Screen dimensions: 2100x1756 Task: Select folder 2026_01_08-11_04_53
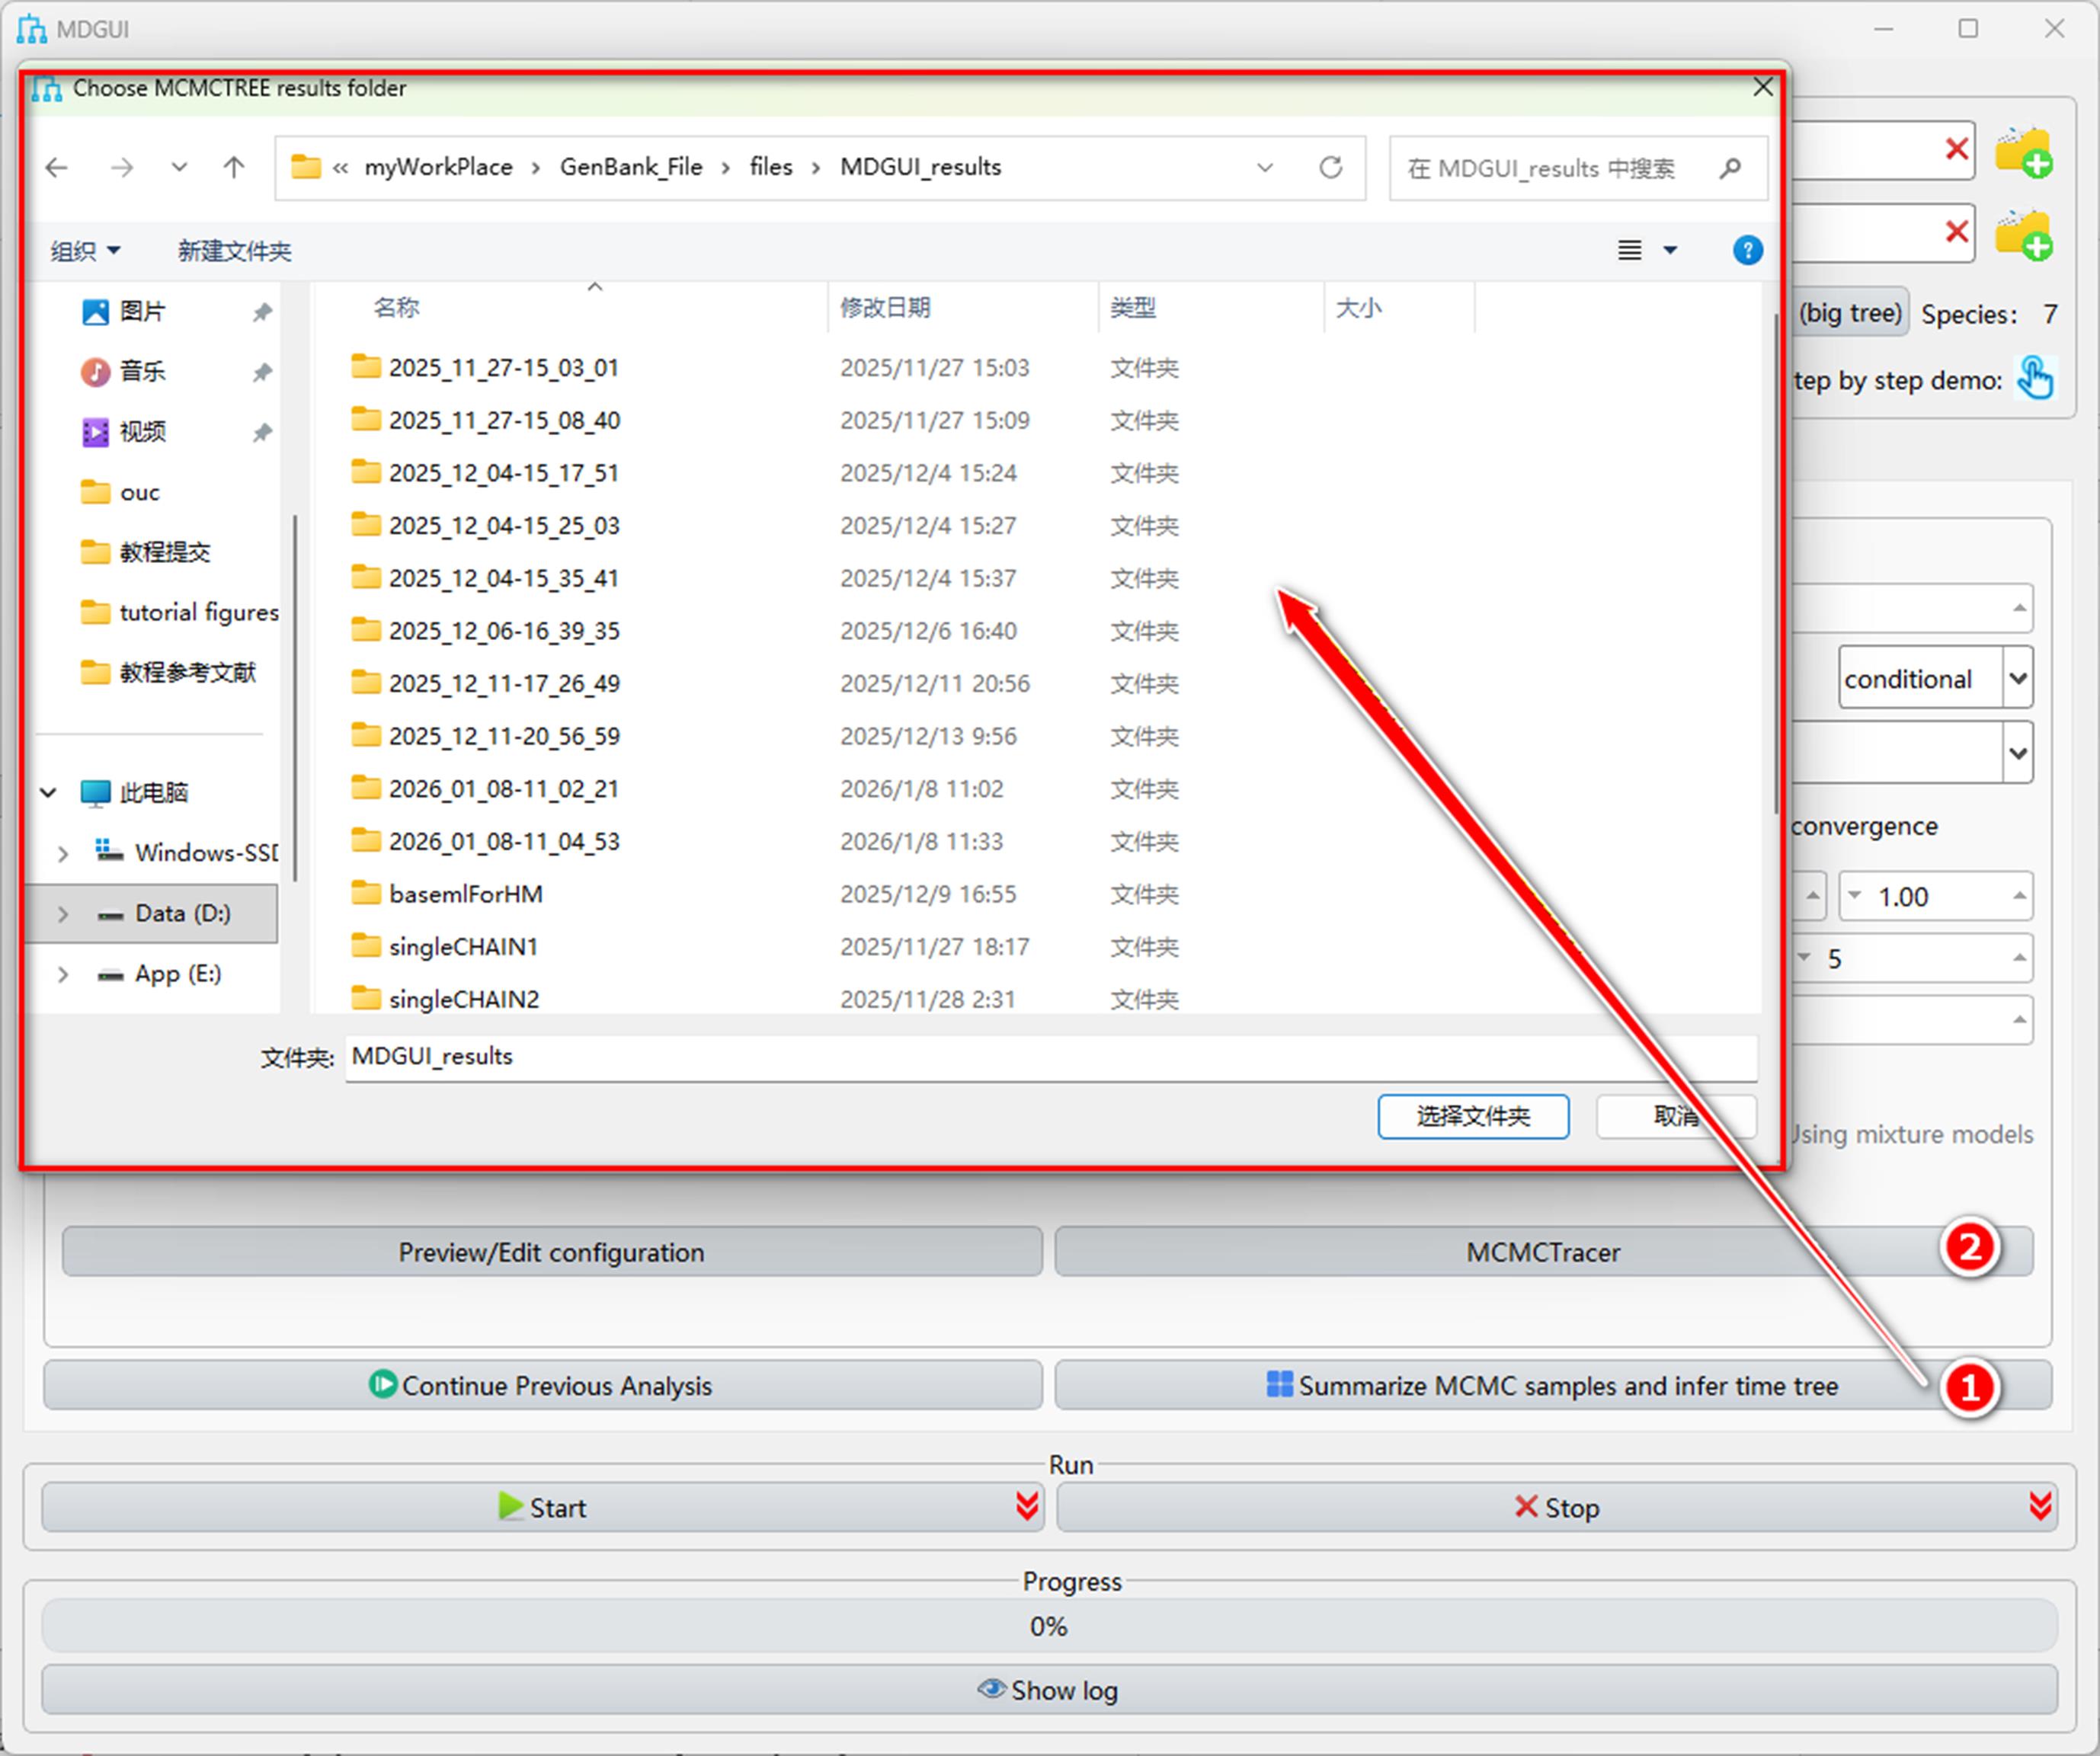click(504, 842)
